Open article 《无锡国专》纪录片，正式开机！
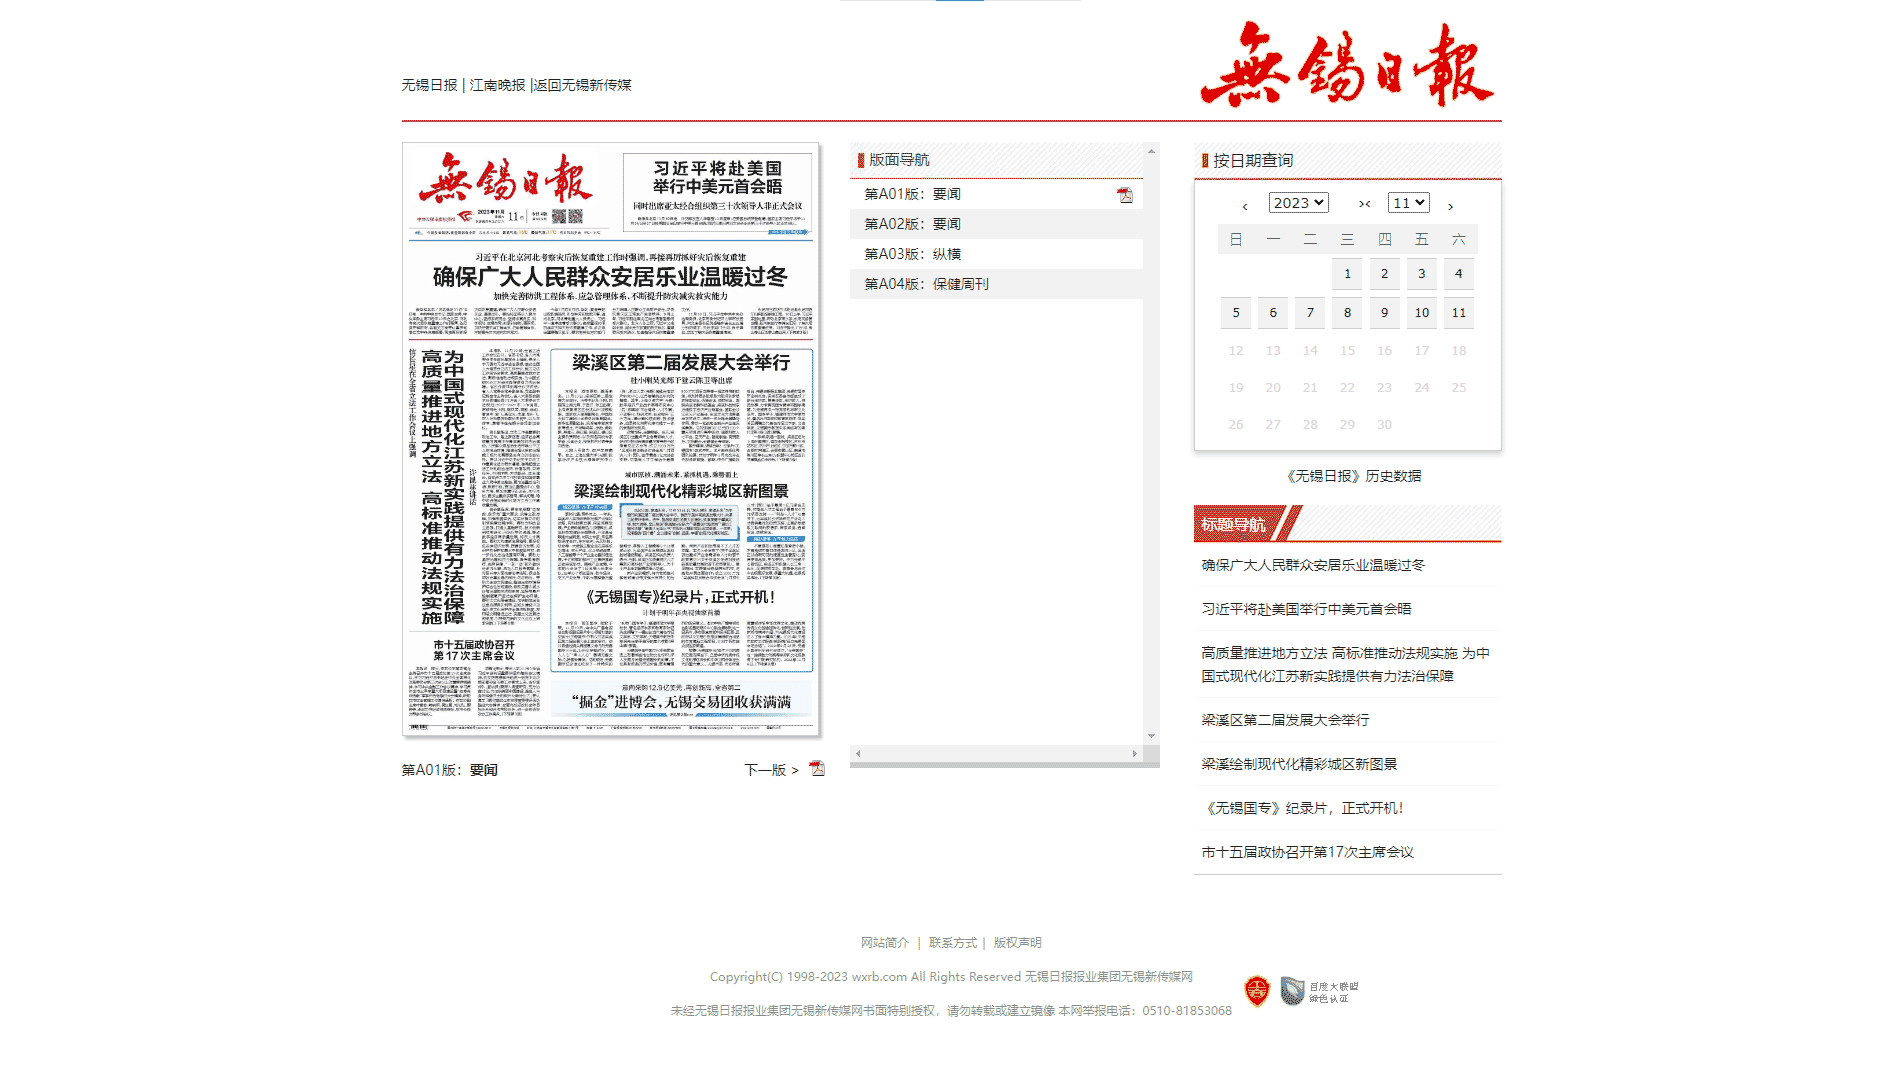Viewport: 1902px width, 1080px height. point(1303,808)
